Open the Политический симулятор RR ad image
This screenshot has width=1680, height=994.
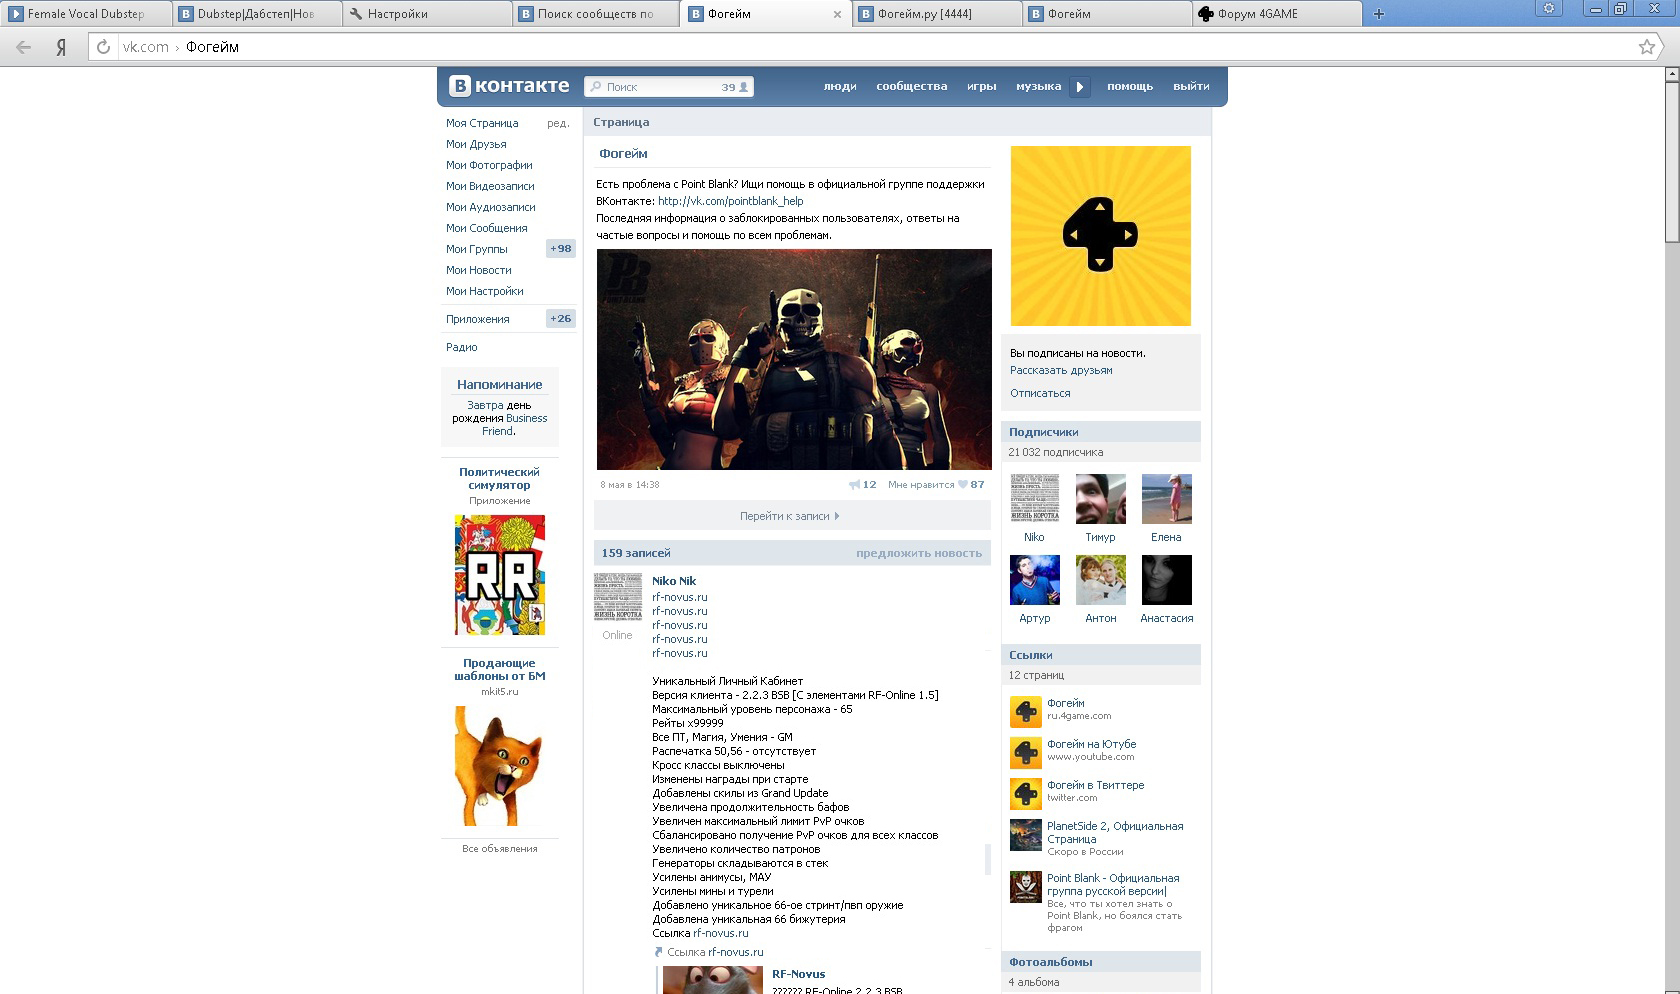[499, 575]
